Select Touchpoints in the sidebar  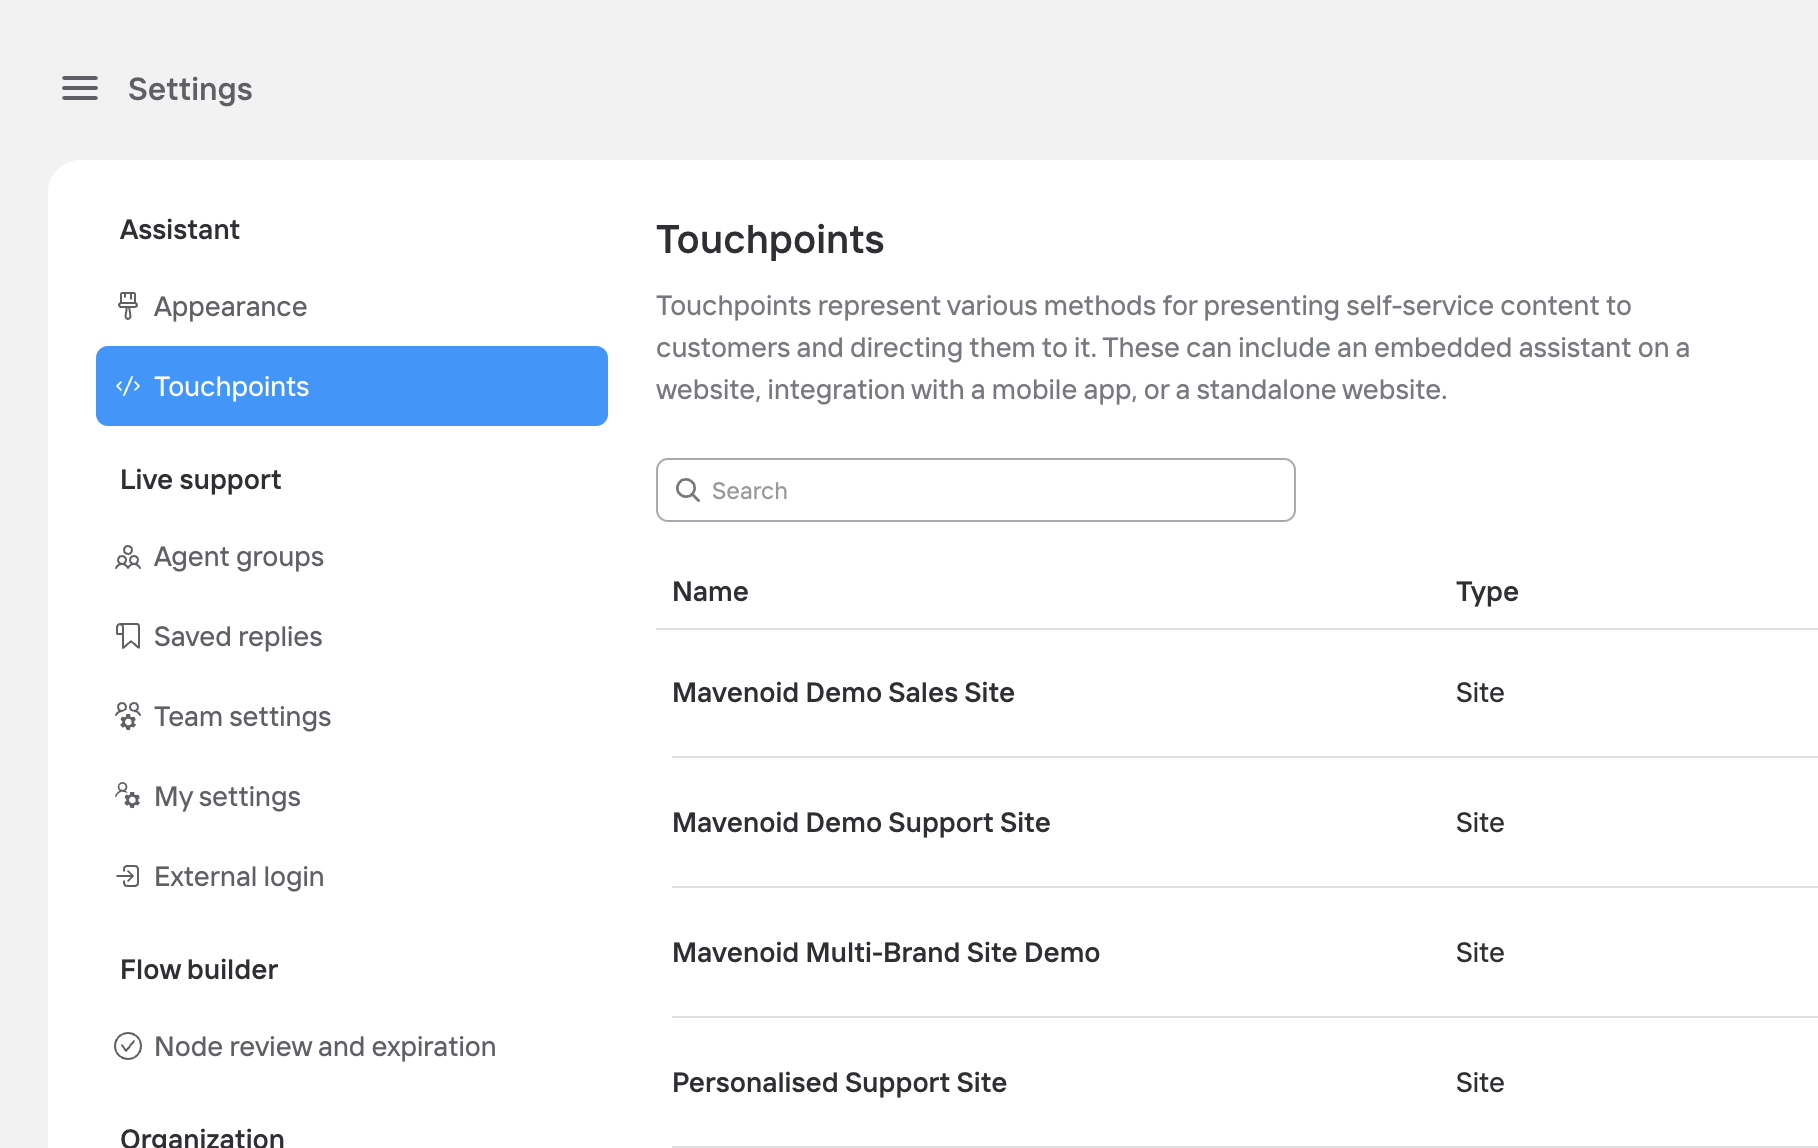[x=352, y=386]
